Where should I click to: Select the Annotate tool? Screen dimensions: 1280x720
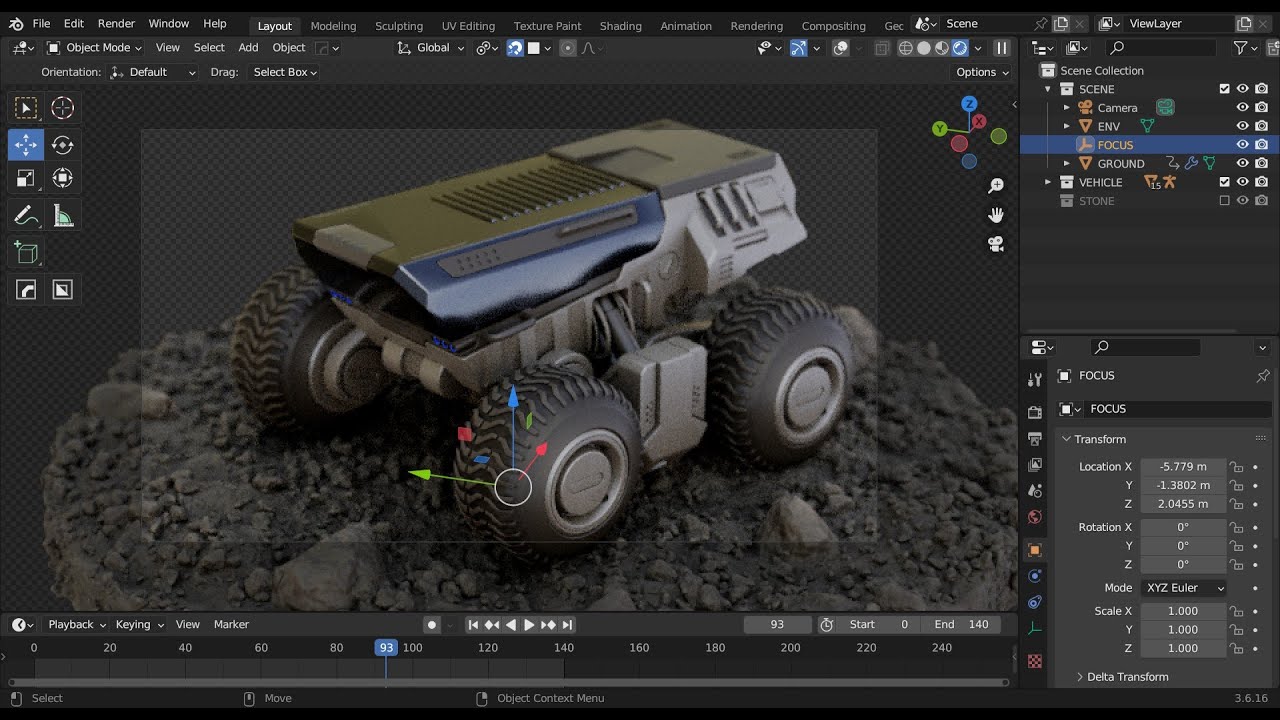point(26,216)
